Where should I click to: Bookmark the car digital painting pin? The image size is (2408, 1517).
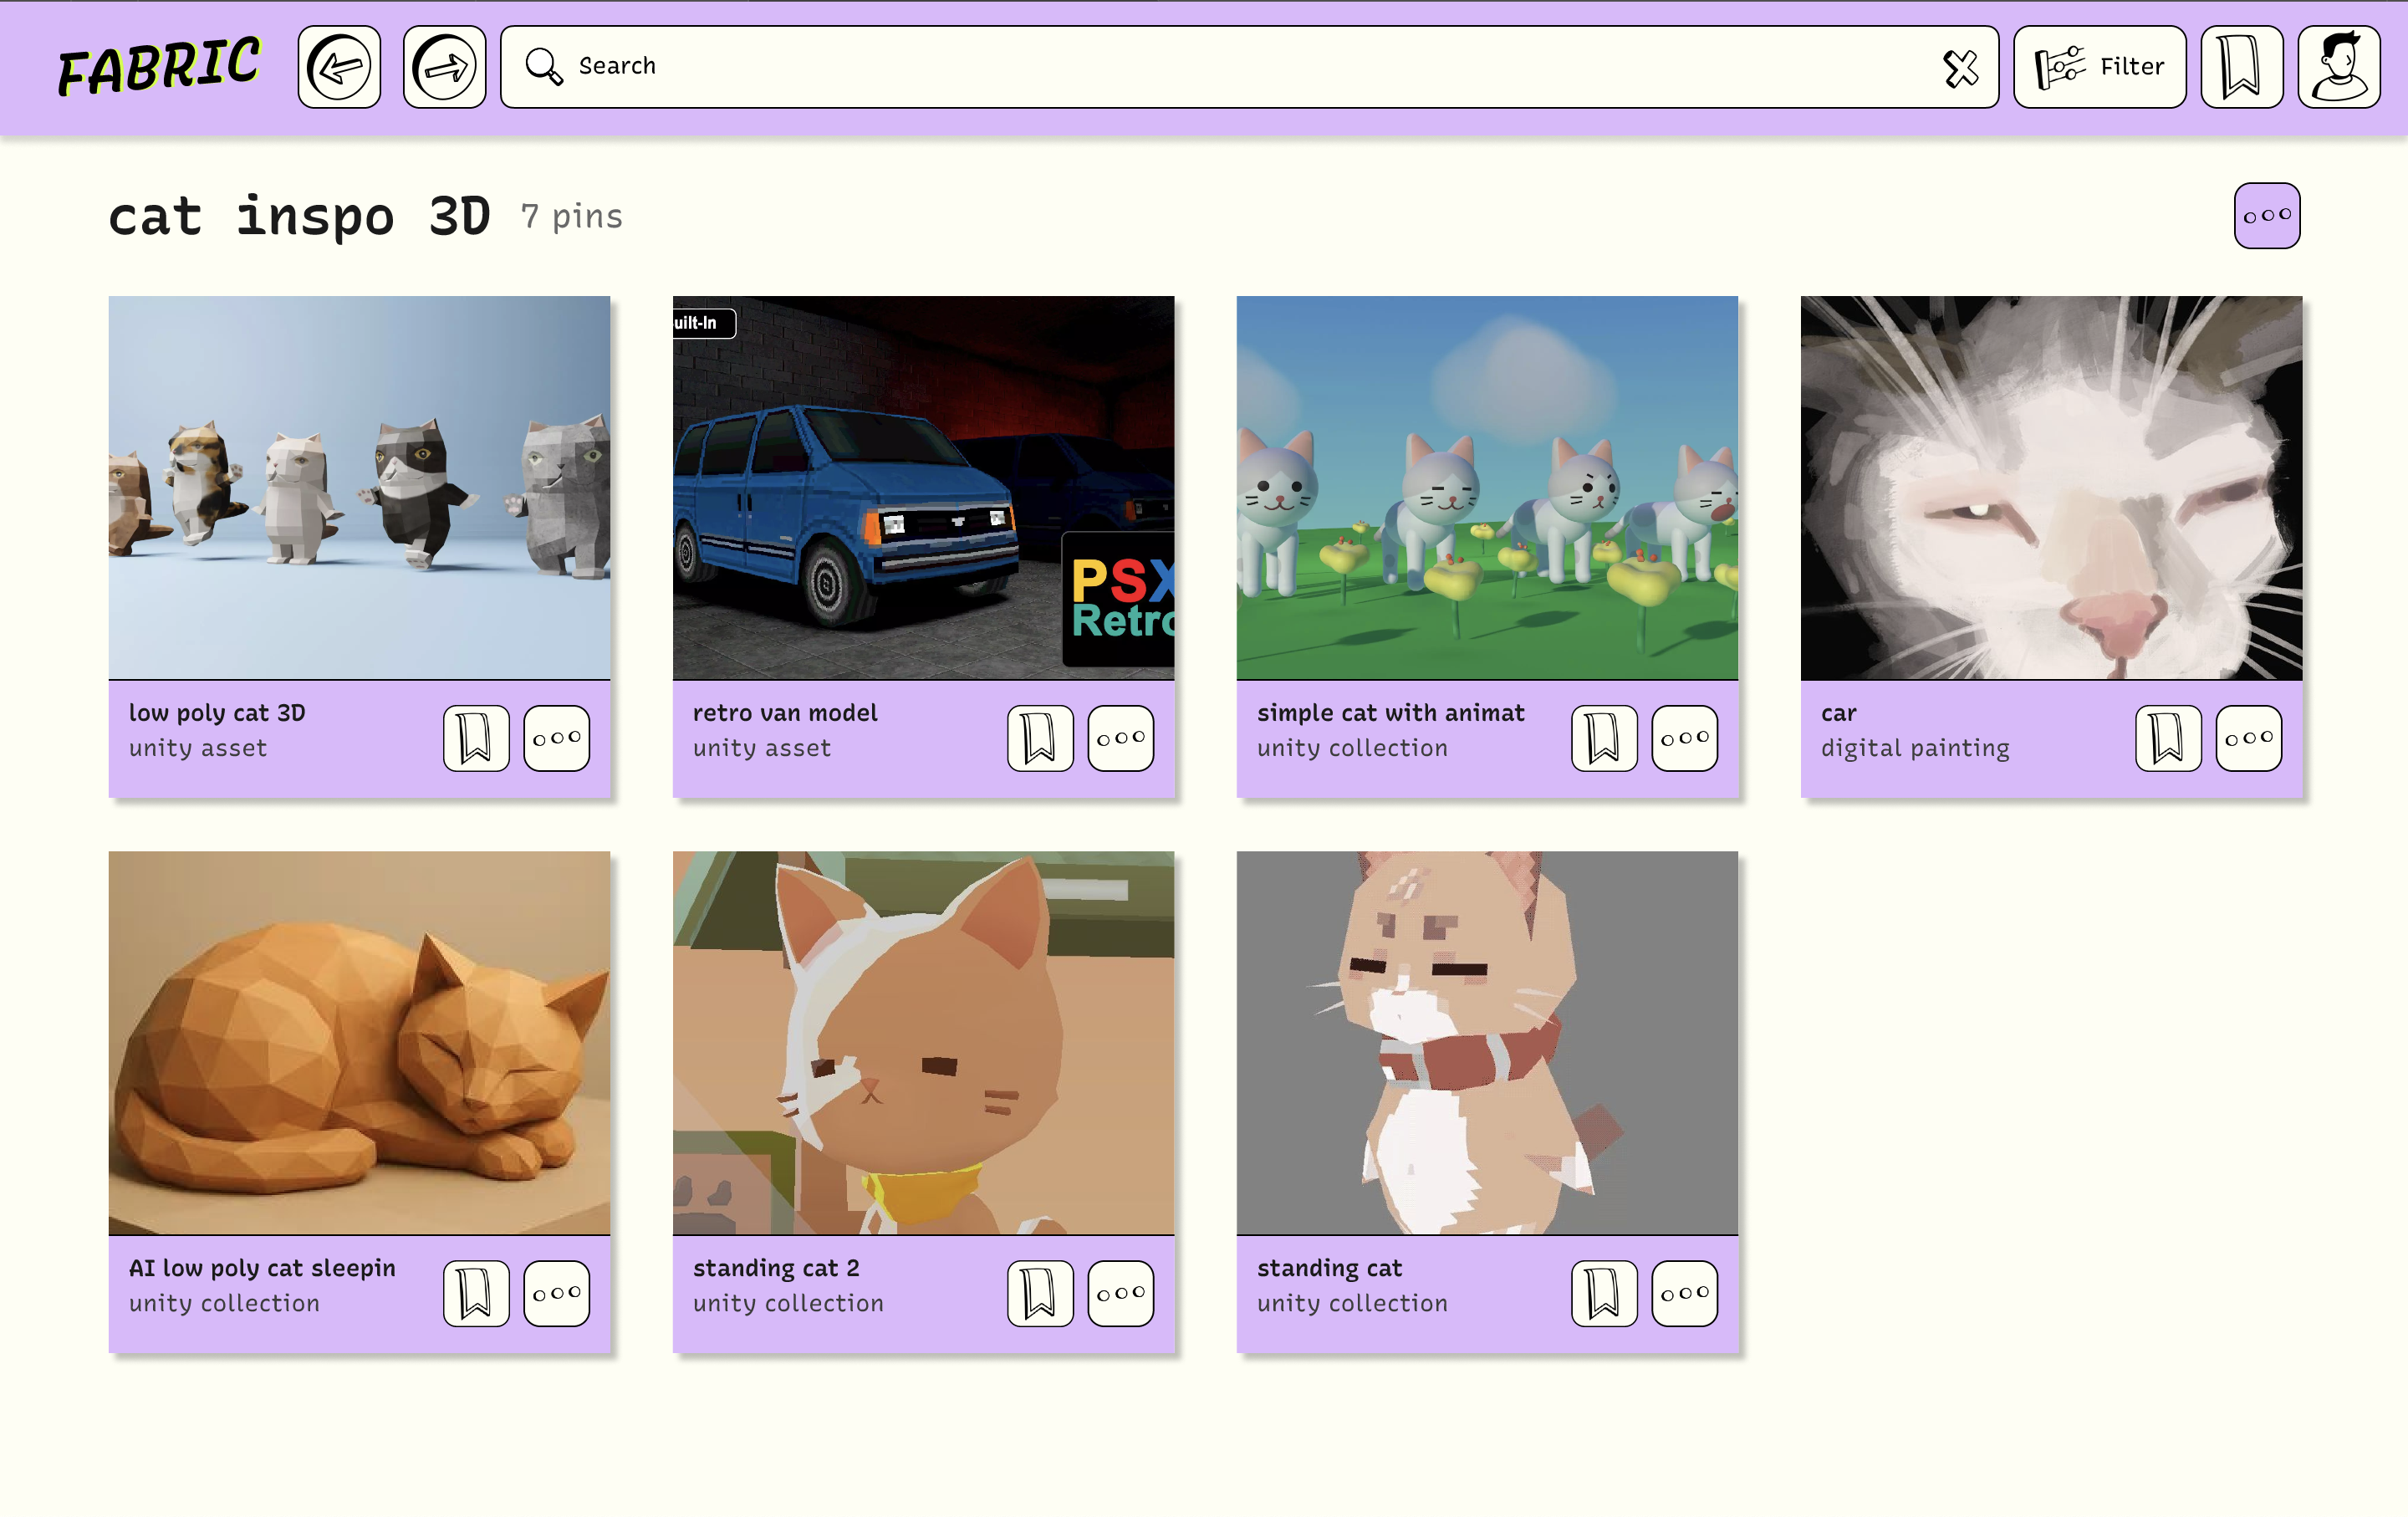coord(2168,738)
